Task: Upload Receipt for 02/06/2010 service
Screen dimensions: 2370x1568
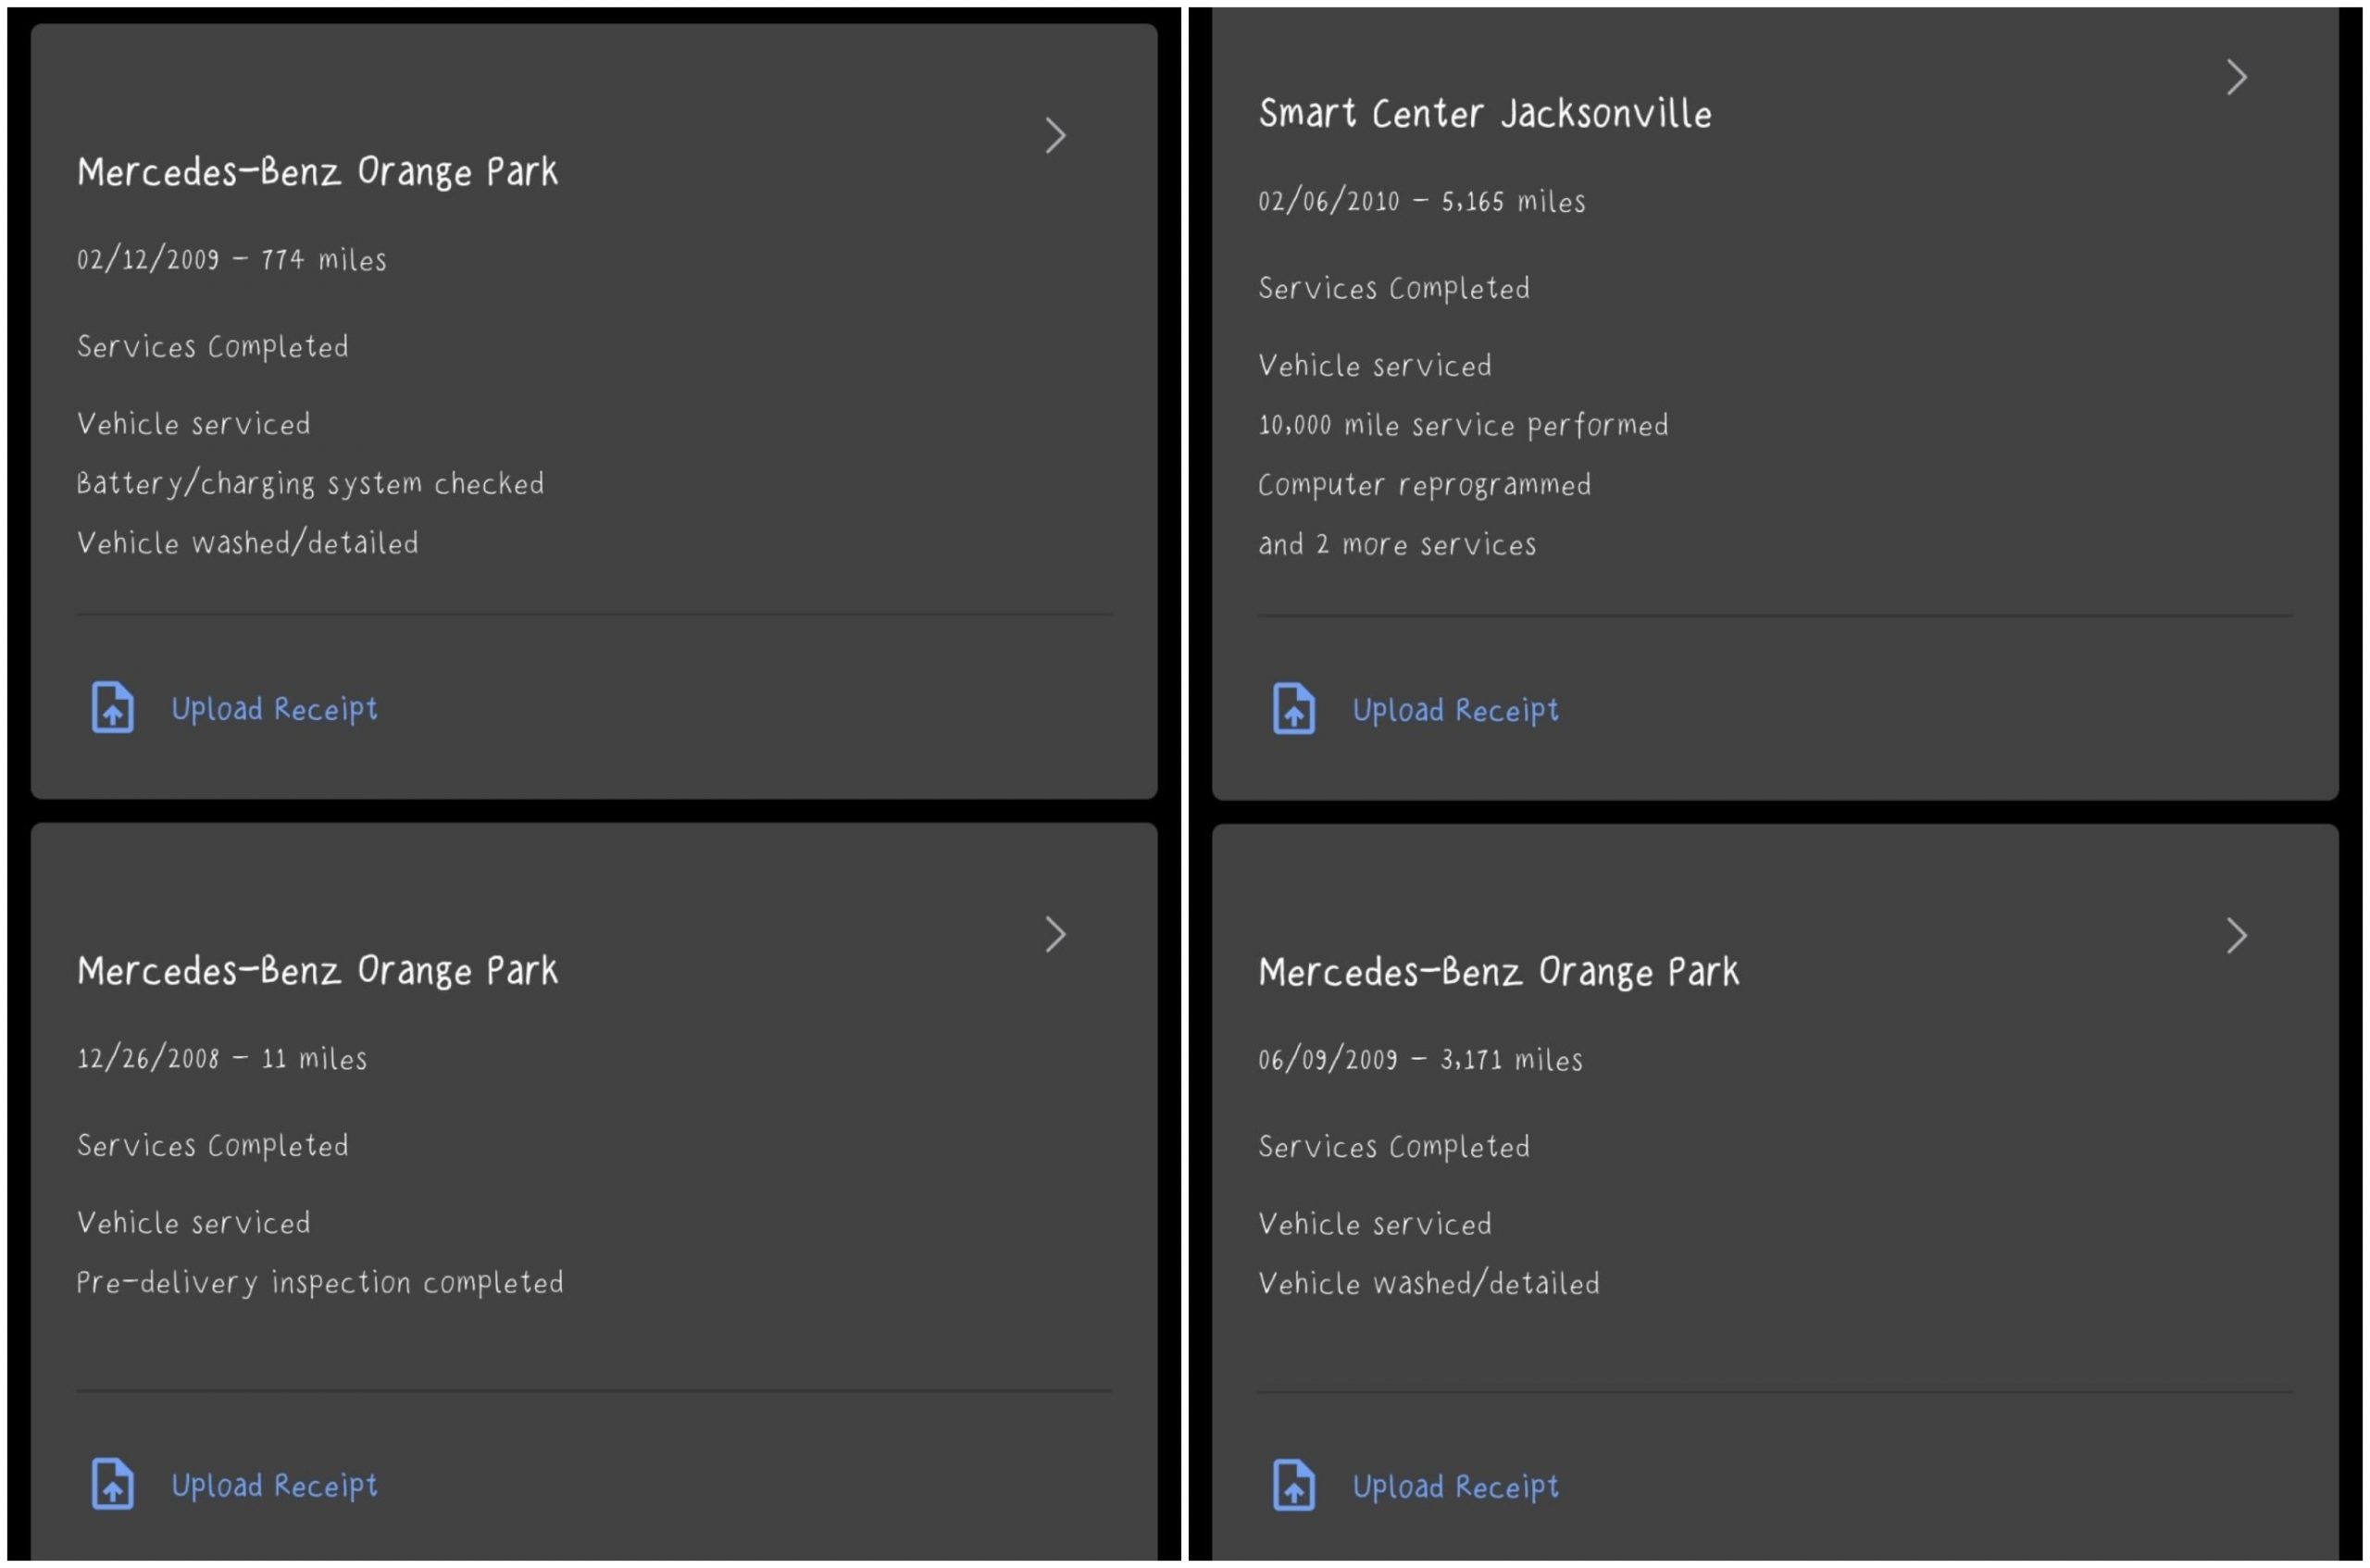Action: point(1456,710)
